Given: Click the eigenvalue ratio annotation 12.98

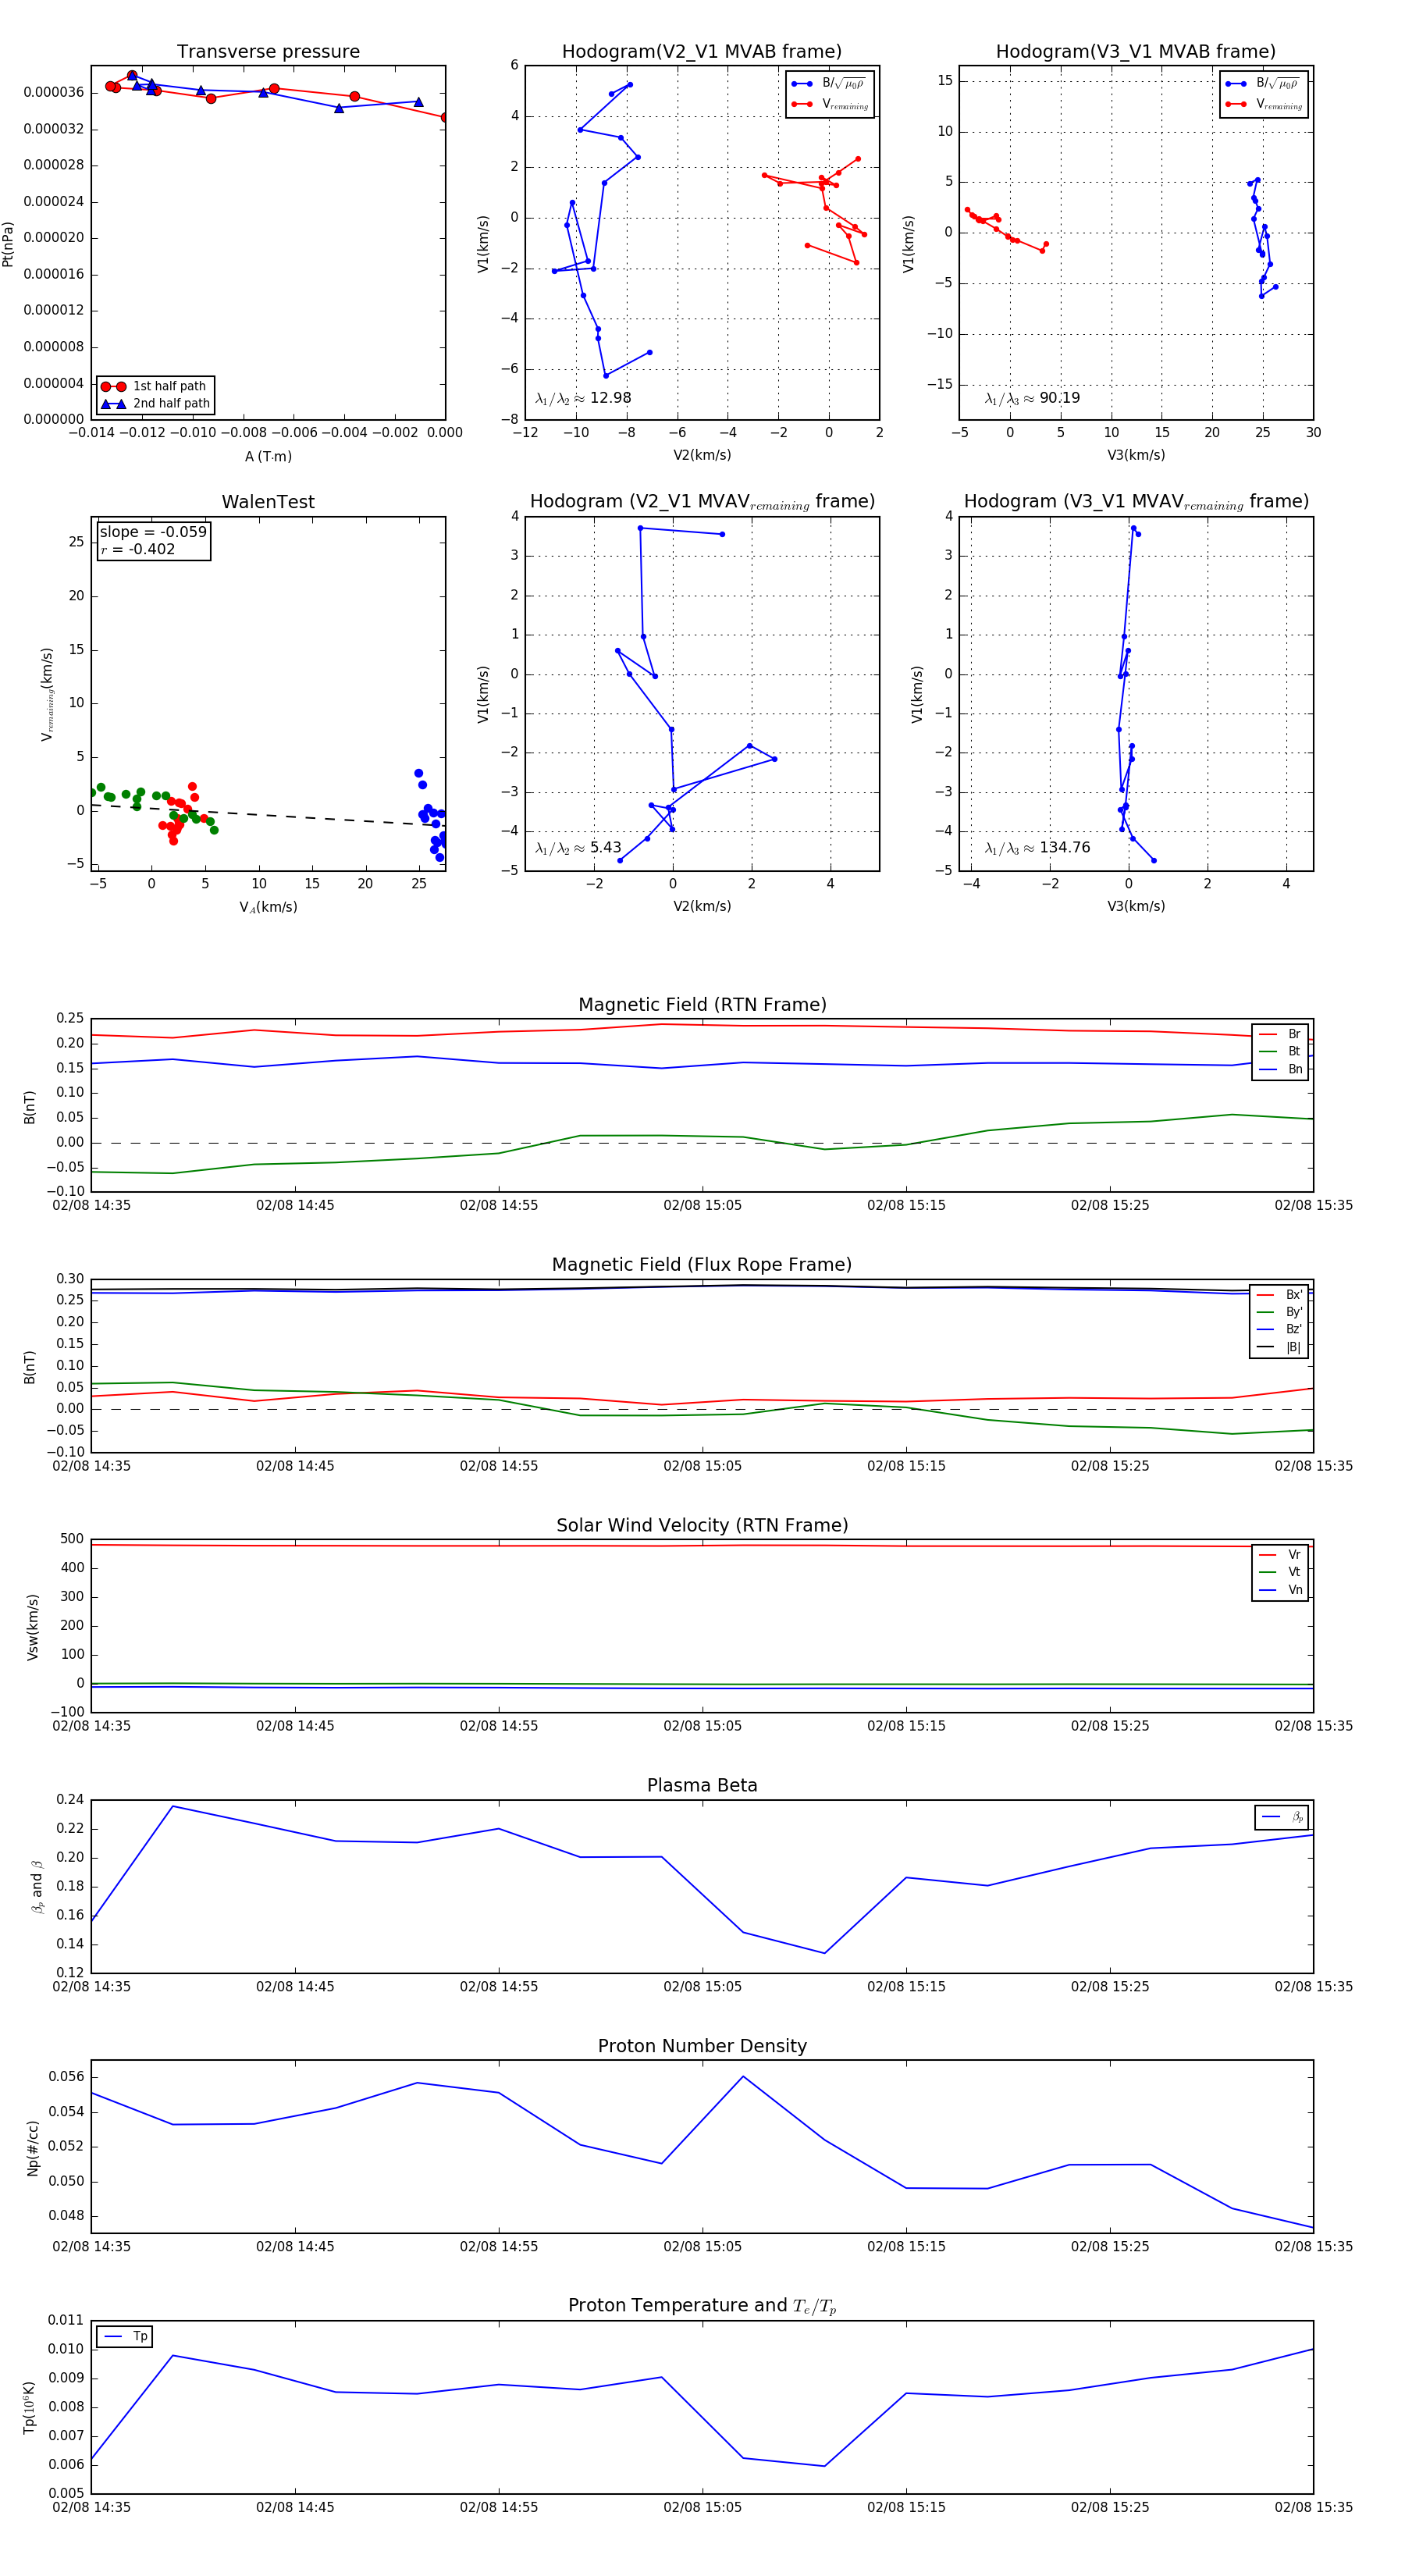Looking at the screenshot, I should 583,398.
